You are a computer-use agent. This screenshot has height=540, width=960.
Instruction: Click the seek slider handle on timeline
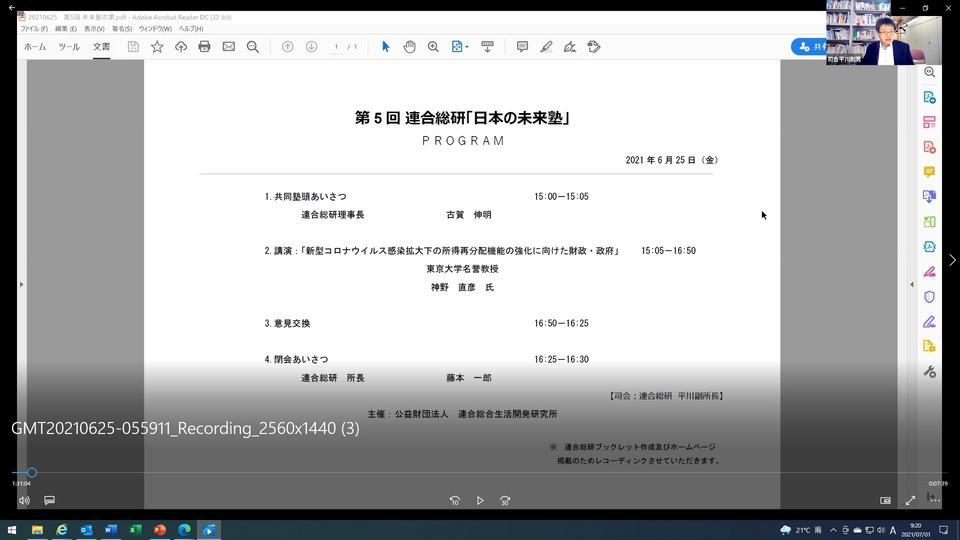[x=32, y=473]
